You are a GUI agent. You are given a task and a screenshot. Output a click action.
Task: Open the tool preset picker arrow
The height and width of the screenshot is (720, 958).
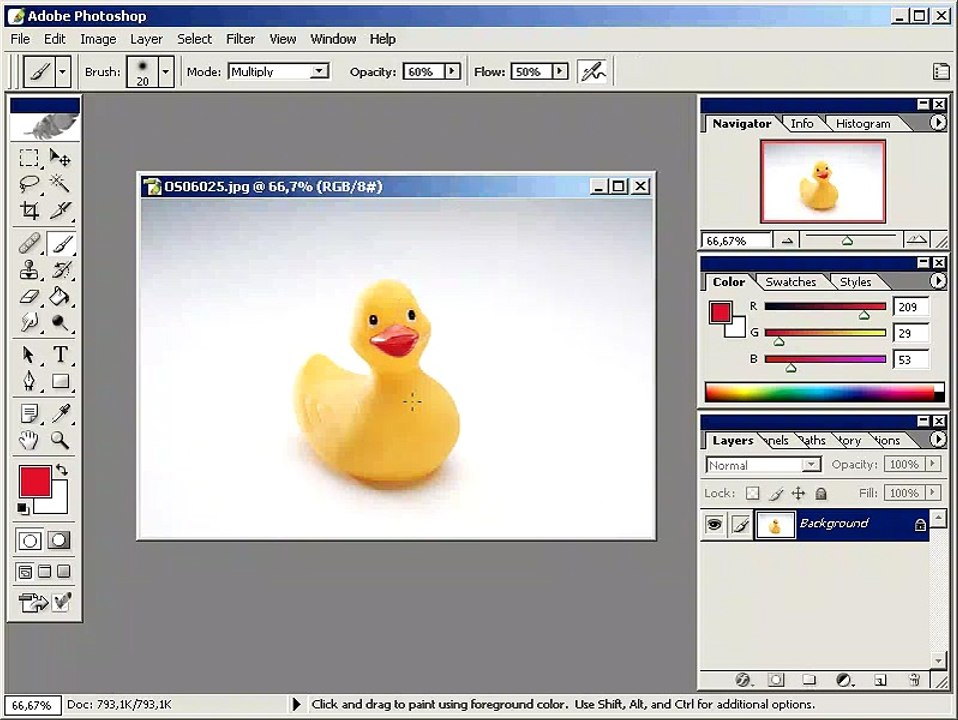pos(62,72)
